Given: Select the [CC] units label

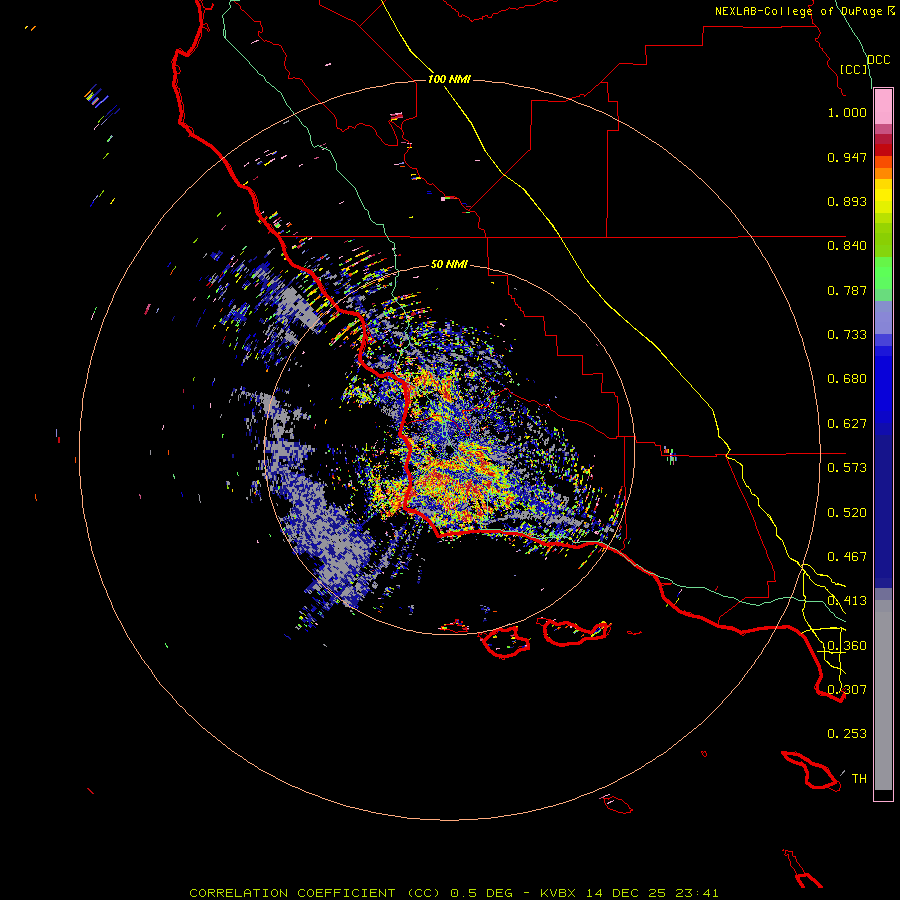Looking at the screenshot, I should 854,69.
